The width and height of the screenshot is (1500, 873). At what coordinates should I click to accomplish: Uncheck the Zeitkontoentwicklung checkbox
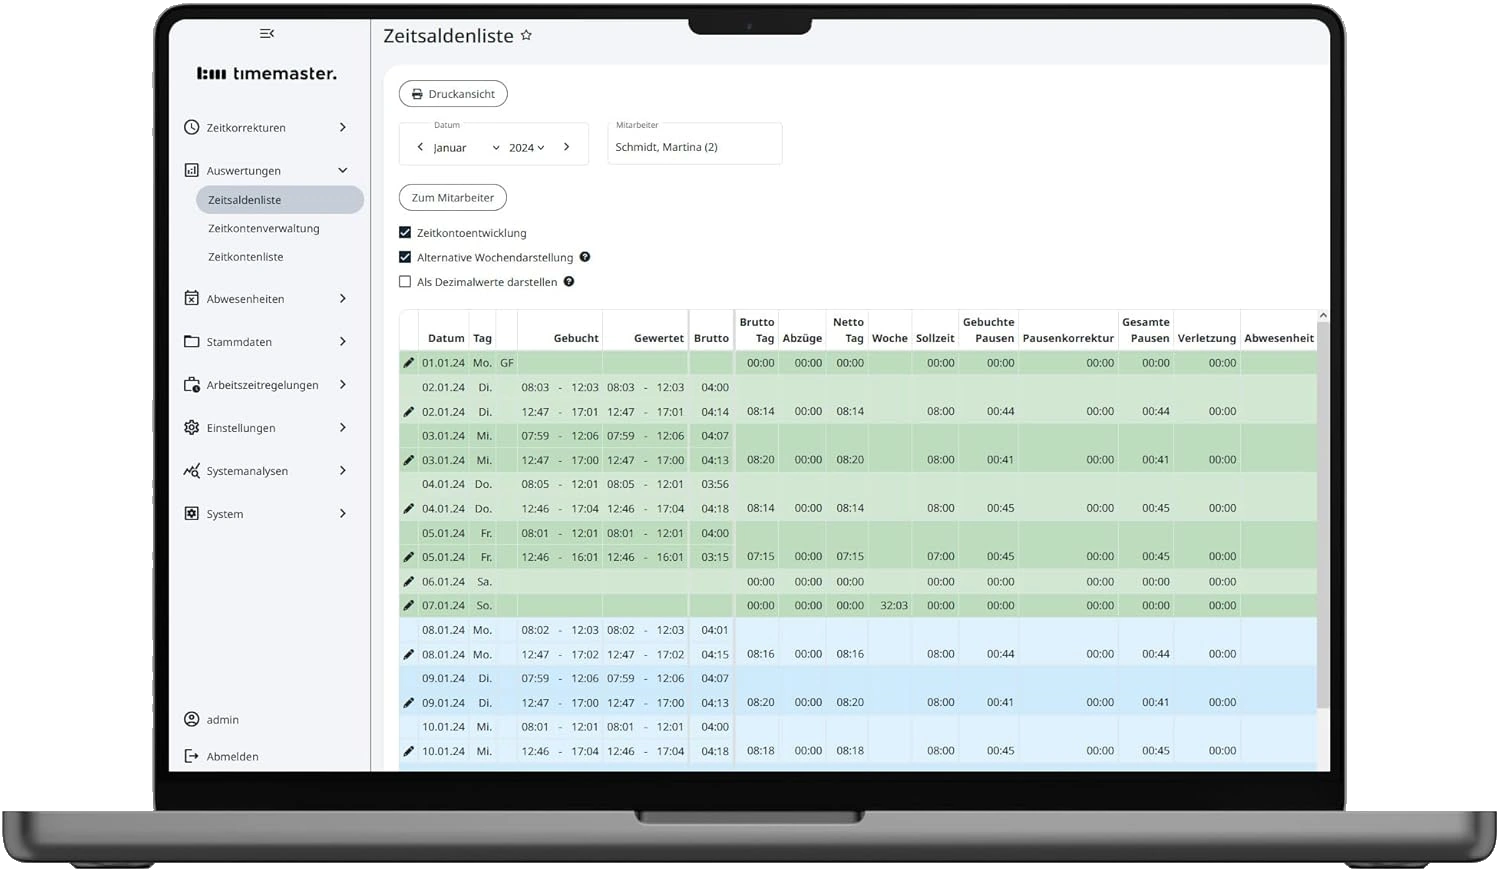(x=405, y=233)
